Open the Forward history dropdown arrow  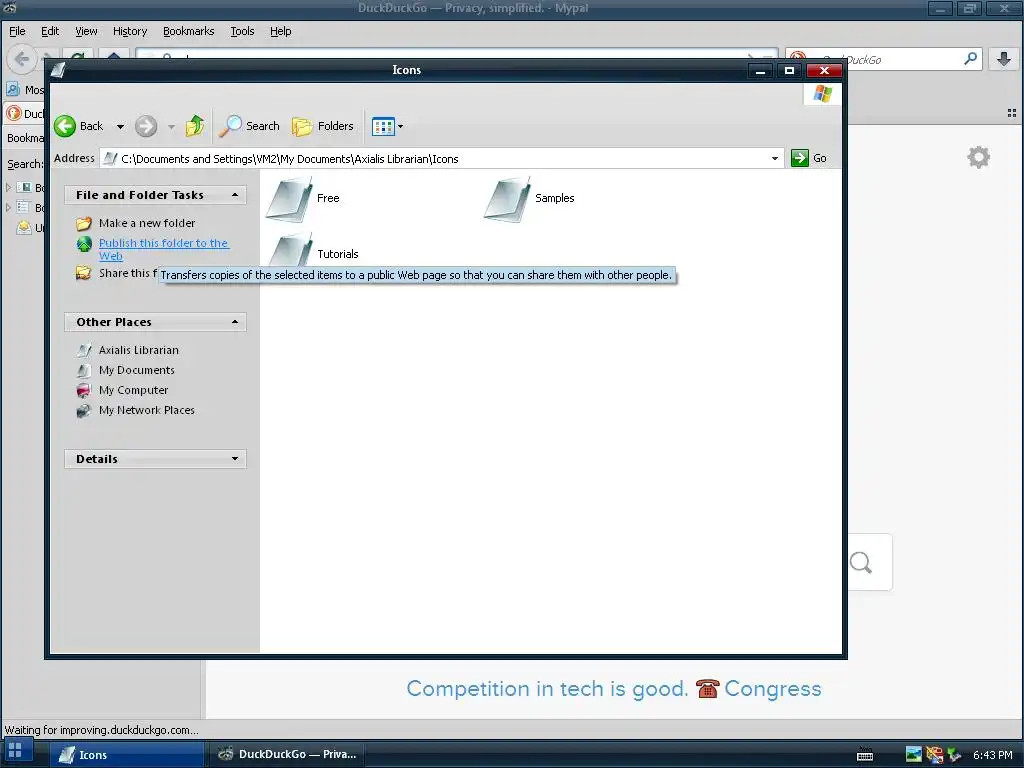pos(171,127)
